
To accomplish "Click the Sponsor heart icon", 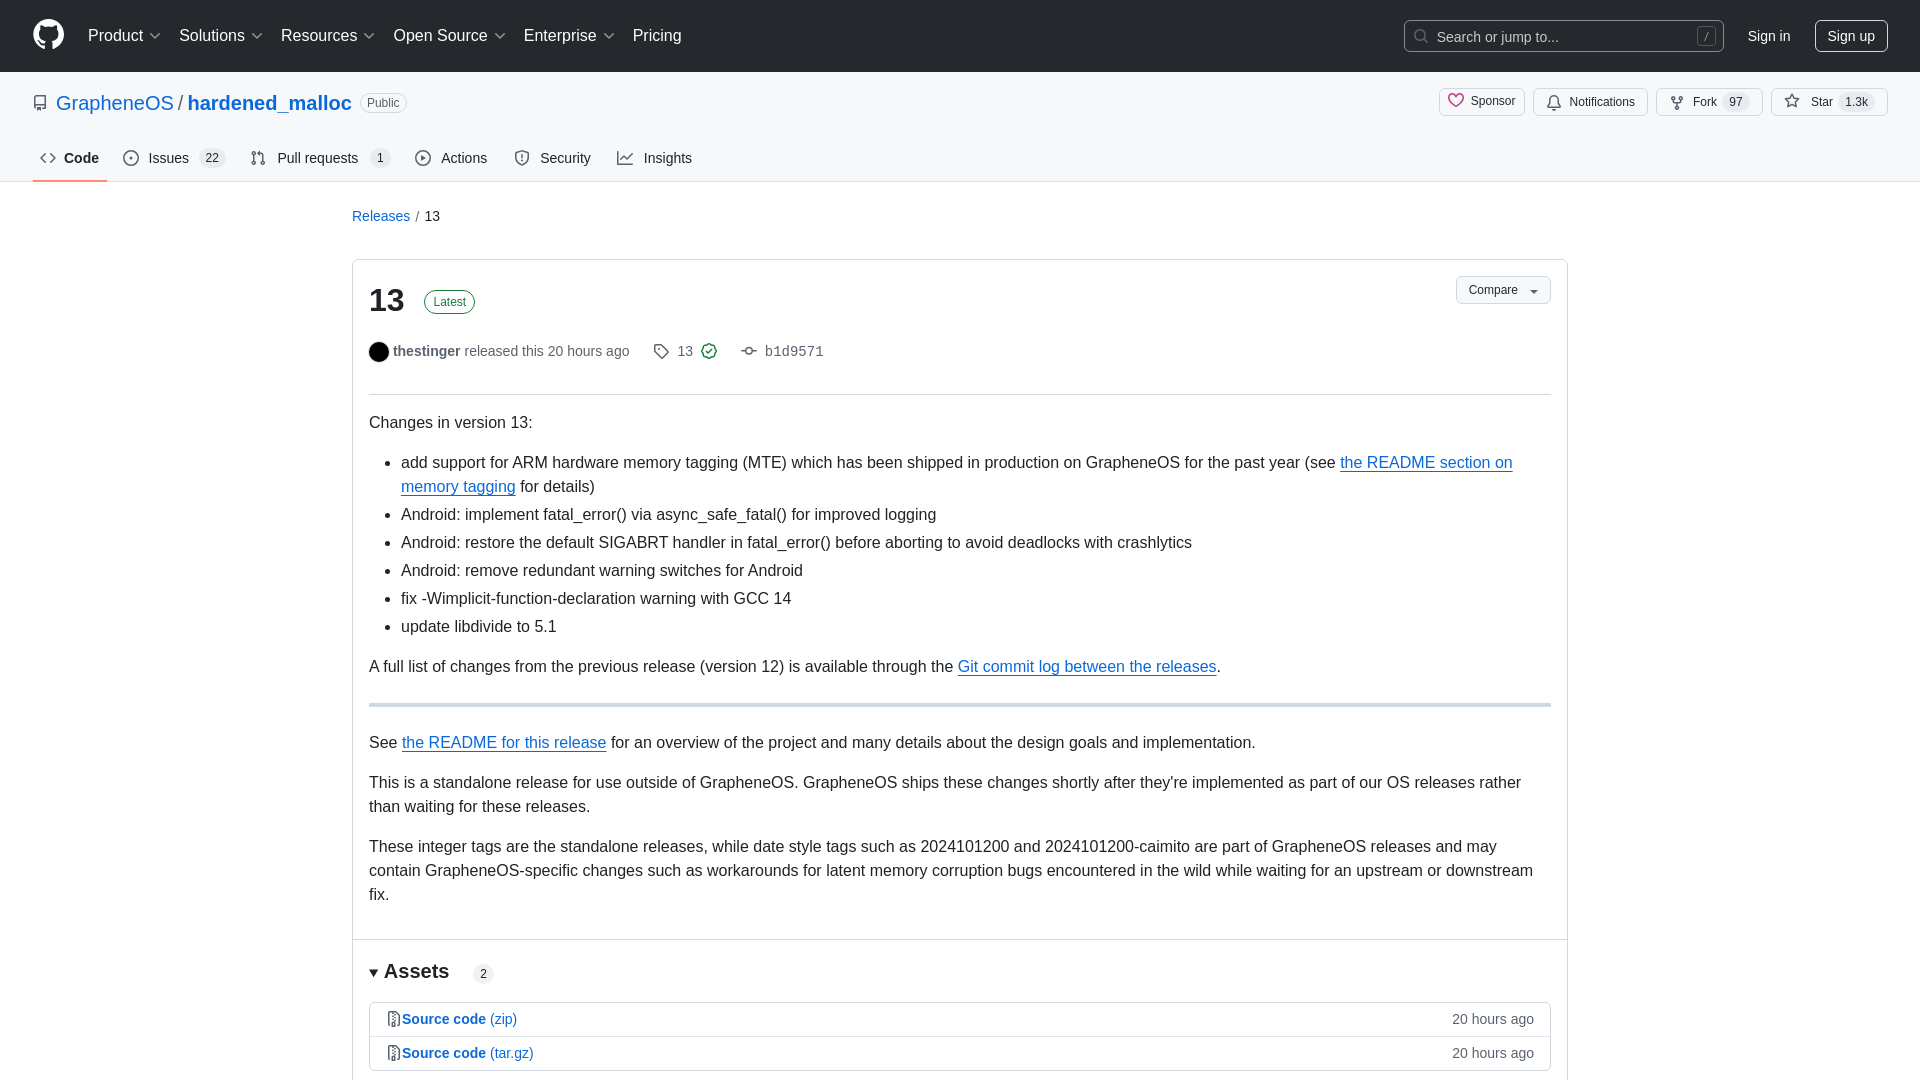I will pos(1456,101).
